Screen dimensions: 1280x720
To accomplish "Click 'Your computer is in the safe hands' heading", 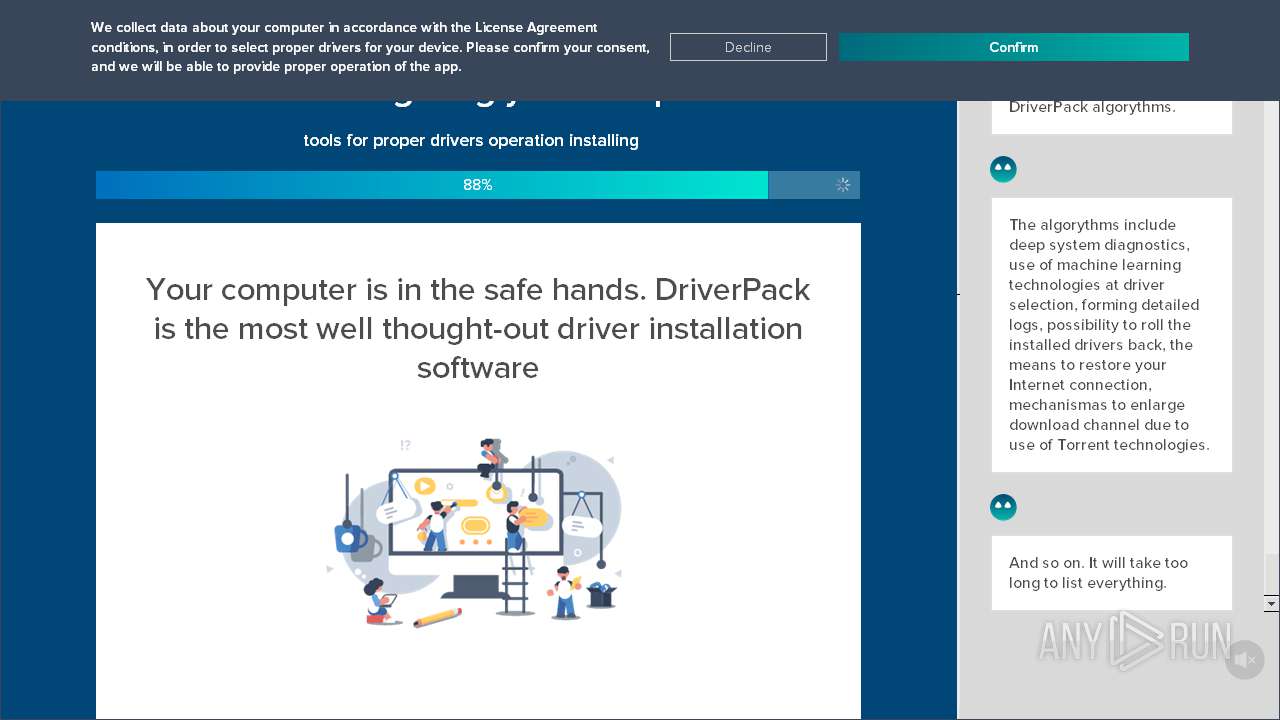I will coord(478,328).
